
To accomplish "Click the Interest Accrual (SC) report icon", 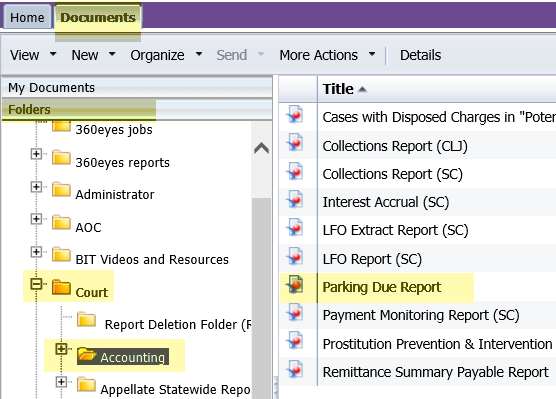I will (295, 200).
